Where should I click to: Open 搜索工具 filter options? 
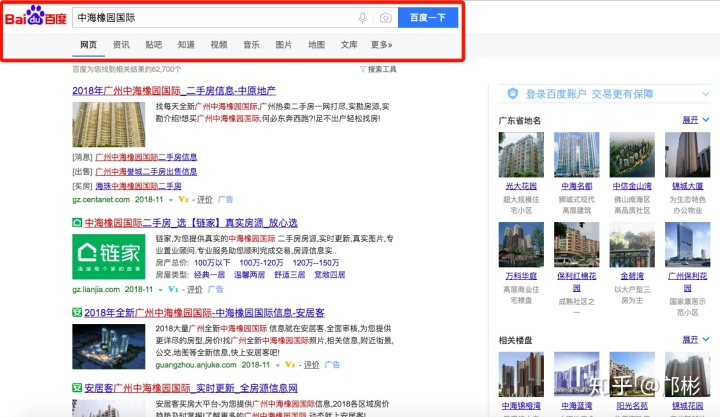(378, 69)
